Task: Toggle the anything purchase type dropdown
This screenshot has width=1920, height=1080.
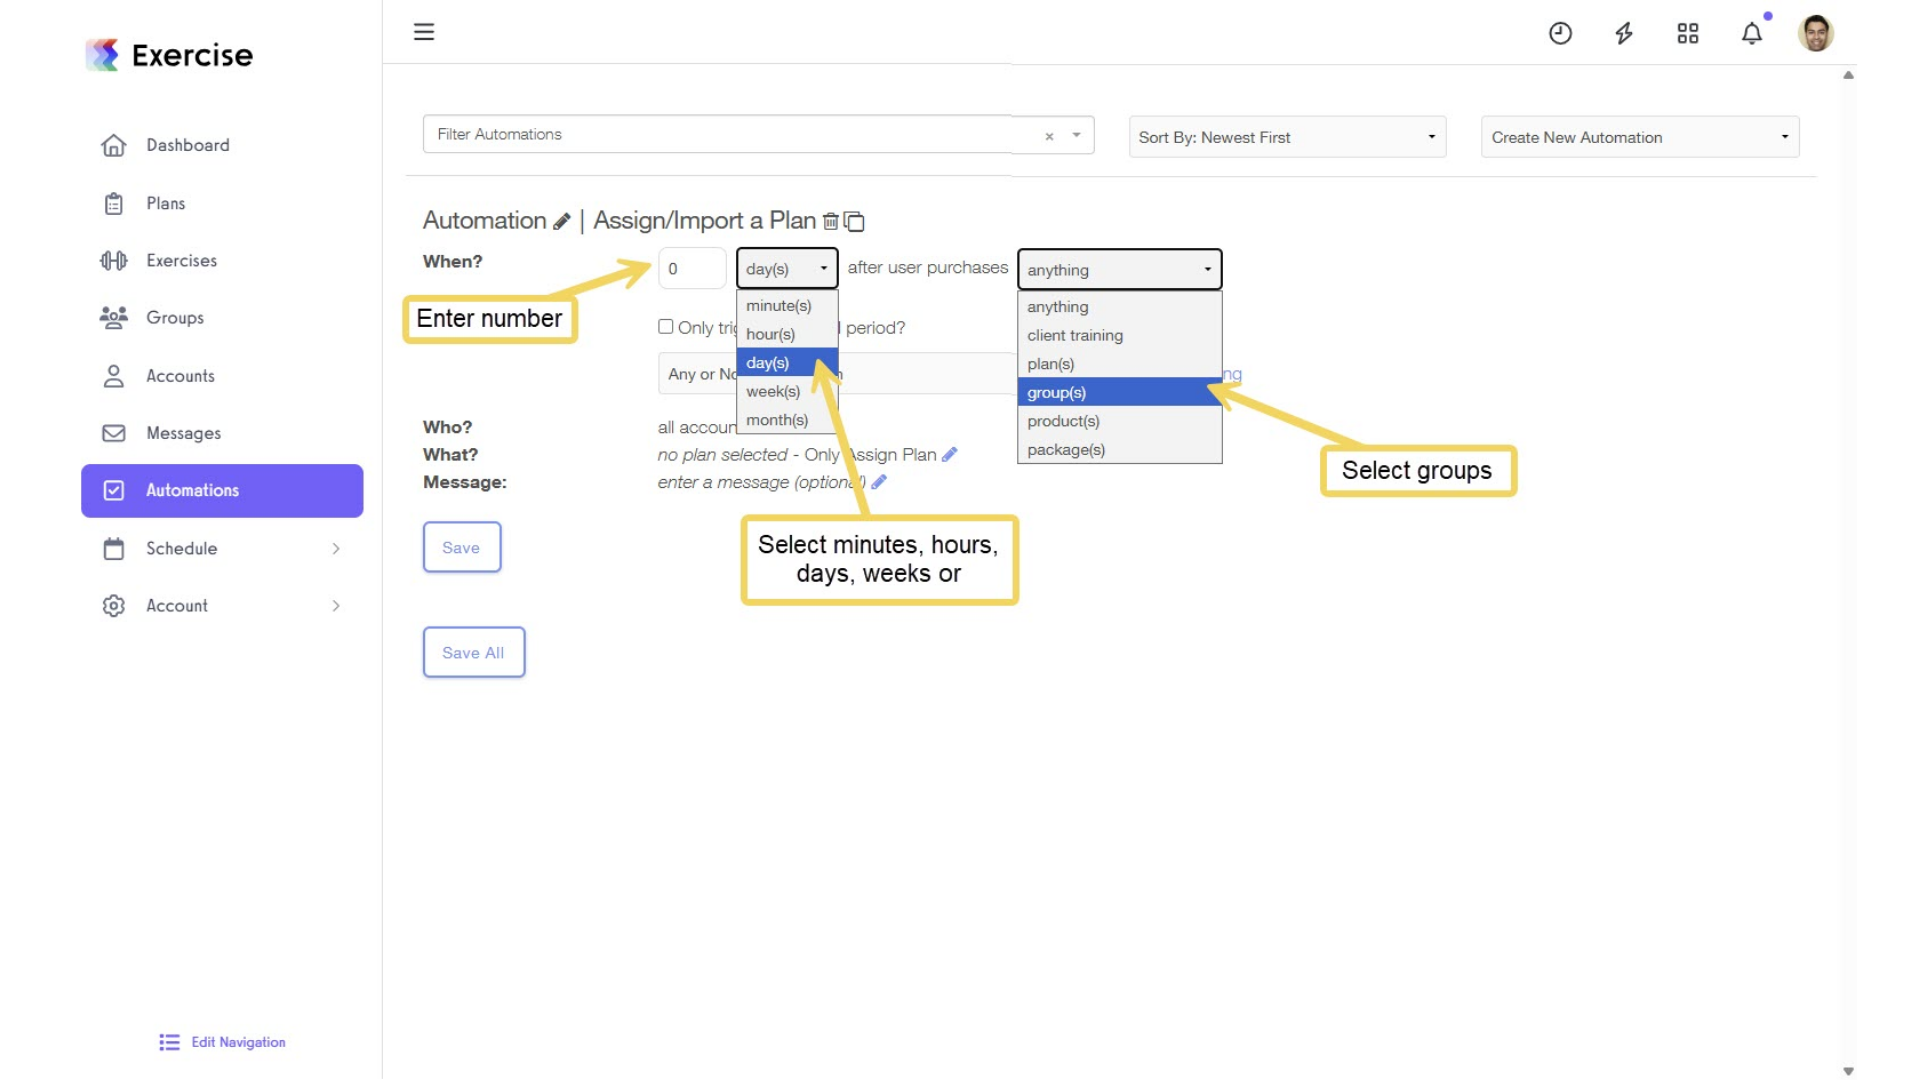Action: point(1119,270)
